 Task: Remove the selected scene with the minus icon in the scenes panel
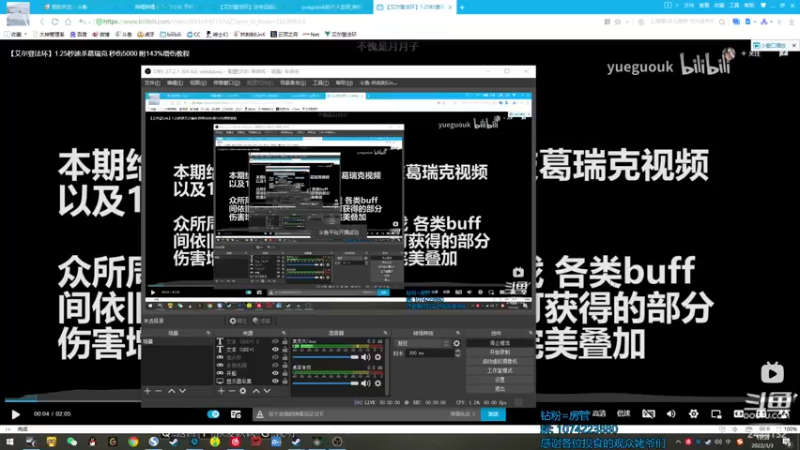click(159, 391)
